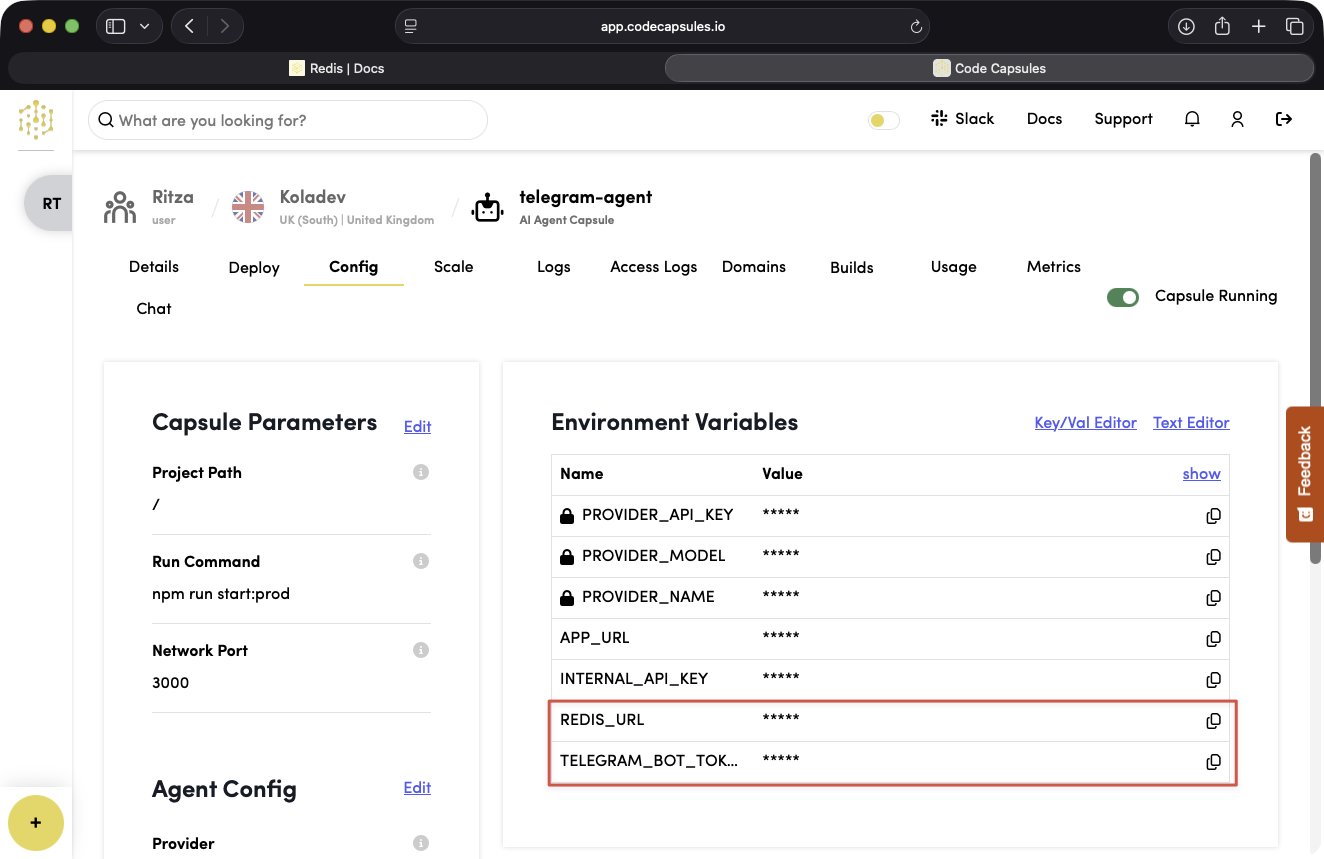Toggle the Capsule Running switch
Screen dimensions: 1324x859
tap(1123, 297)
